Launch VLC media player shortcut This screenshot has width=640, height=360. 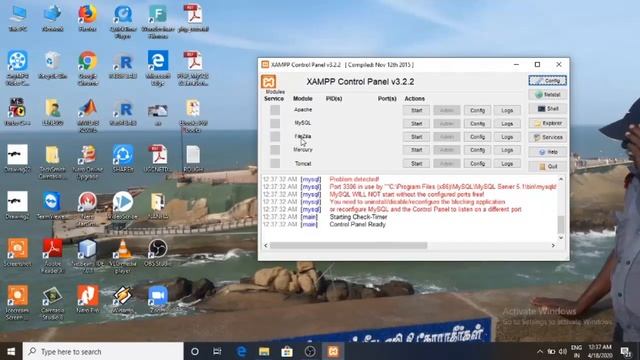click(x=122, y=256)
